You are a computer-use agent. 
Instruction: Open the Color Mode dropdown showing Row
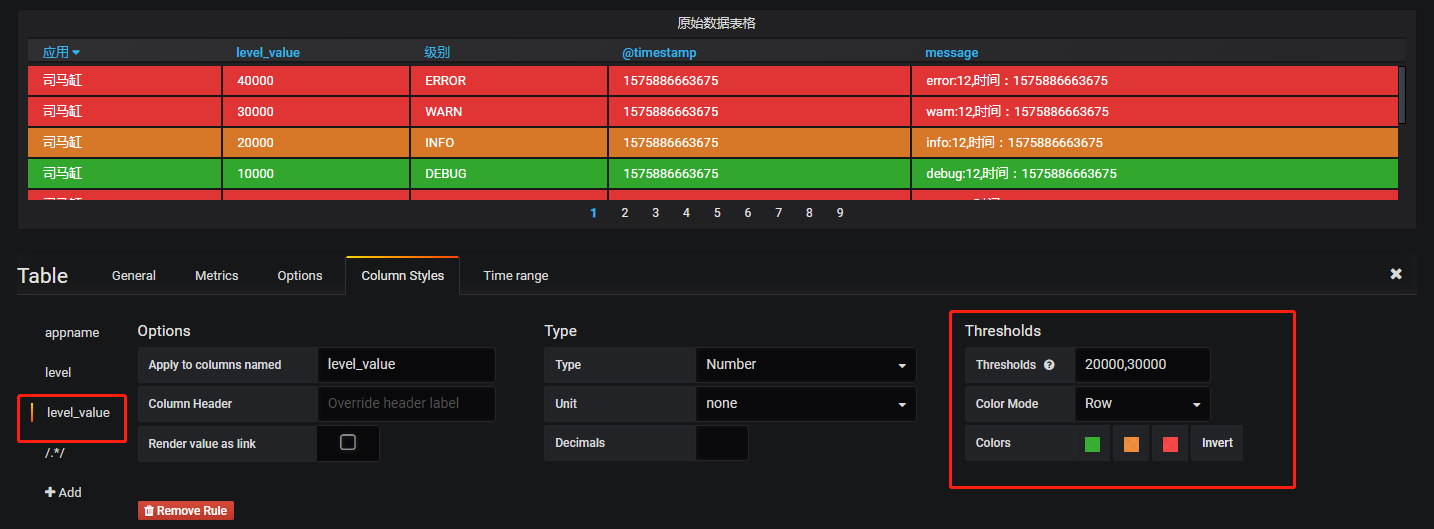[1142, 404]
